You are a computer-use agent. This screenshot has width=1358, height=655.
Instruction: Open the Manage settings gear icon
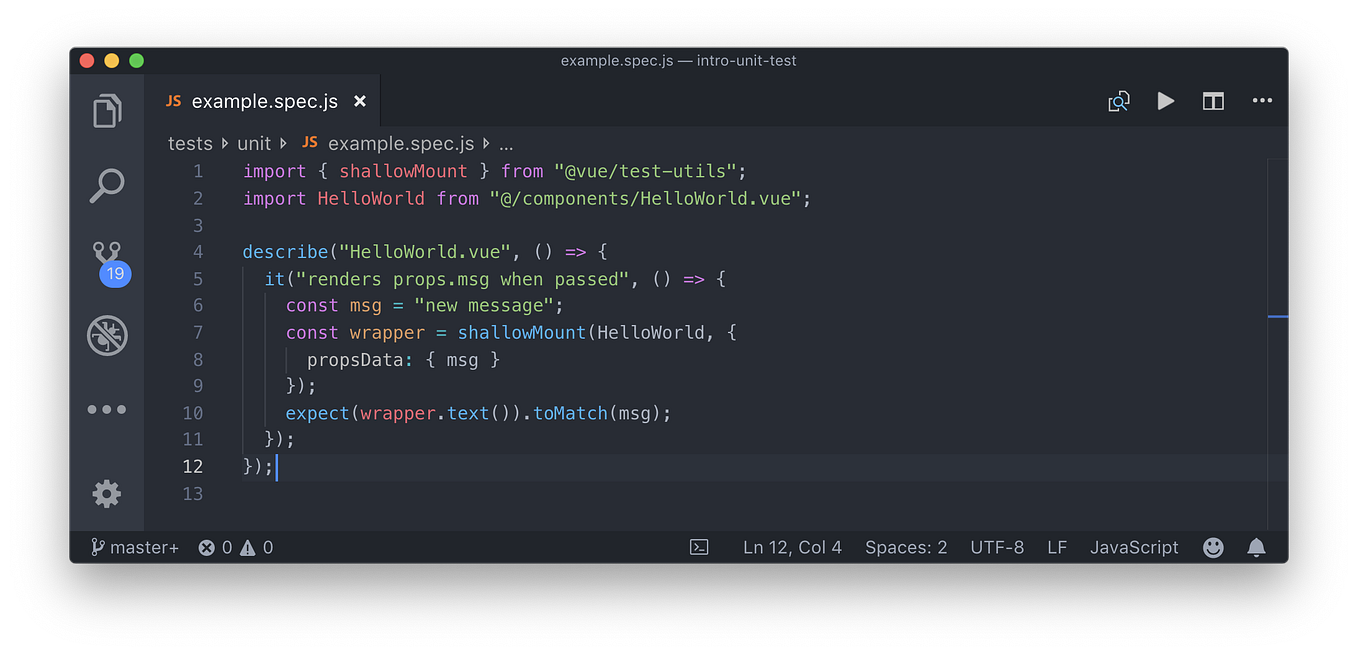[x=107, y=494]
